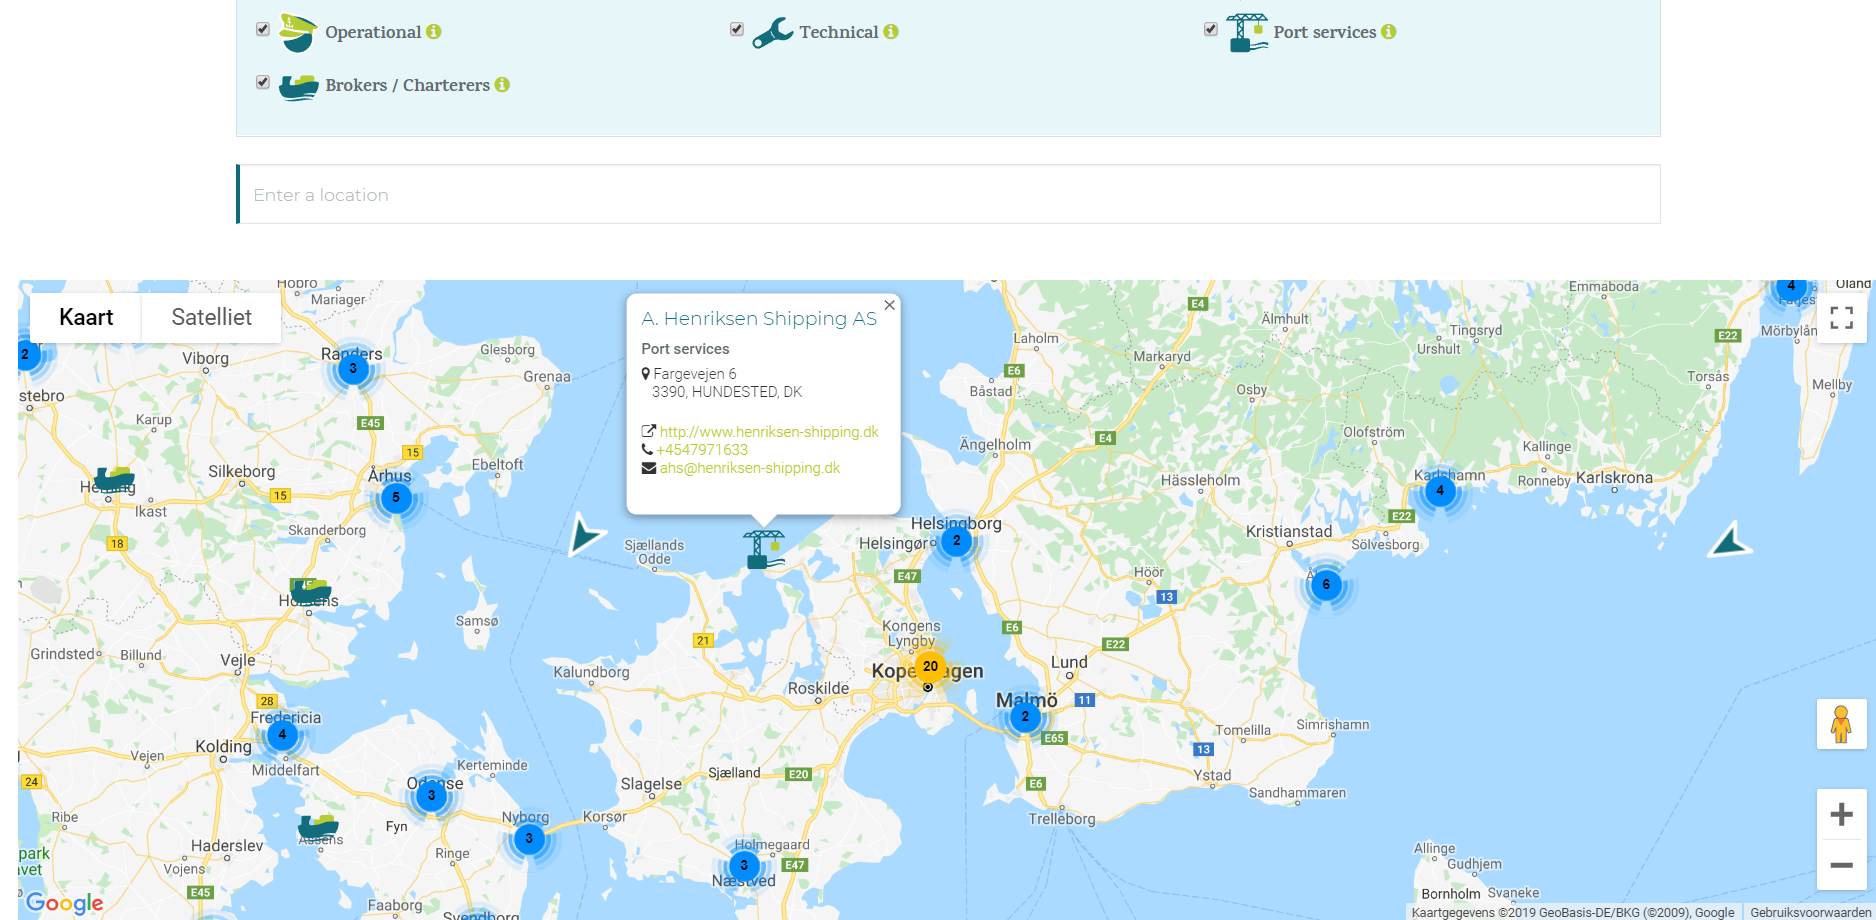
Task: Switch map to Satelliet view
Action: [211, 317]
